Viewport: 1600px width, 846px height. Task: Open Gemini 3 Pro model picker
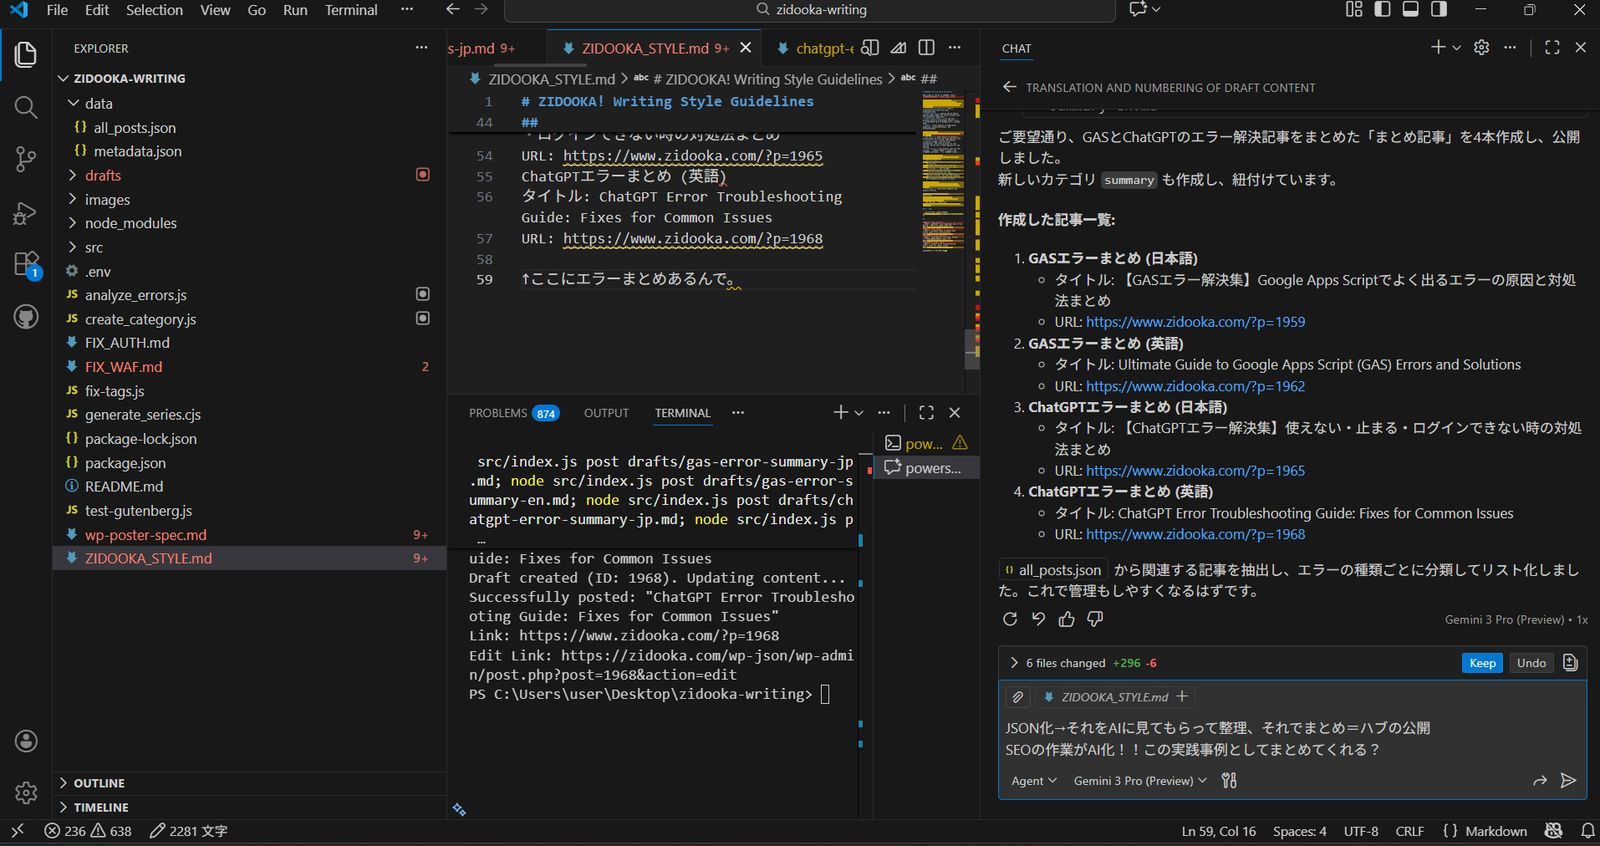click(x=1140, y=781)
